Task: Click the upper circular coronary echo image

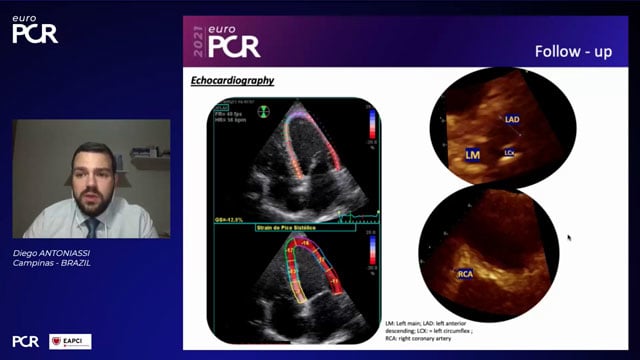Action: pyautogui.click(x=503, y=127)
